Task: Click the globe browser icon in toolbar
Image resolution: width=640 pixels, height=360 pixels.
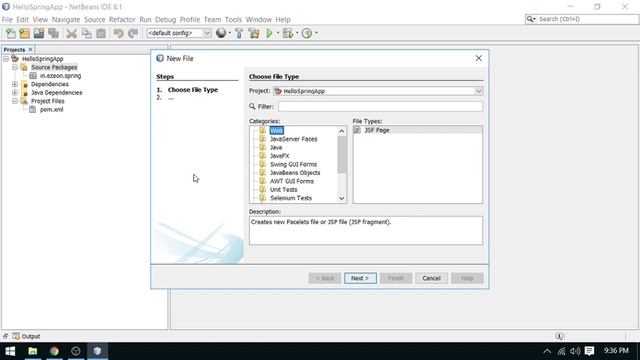Action: click(x=221, y=33)
